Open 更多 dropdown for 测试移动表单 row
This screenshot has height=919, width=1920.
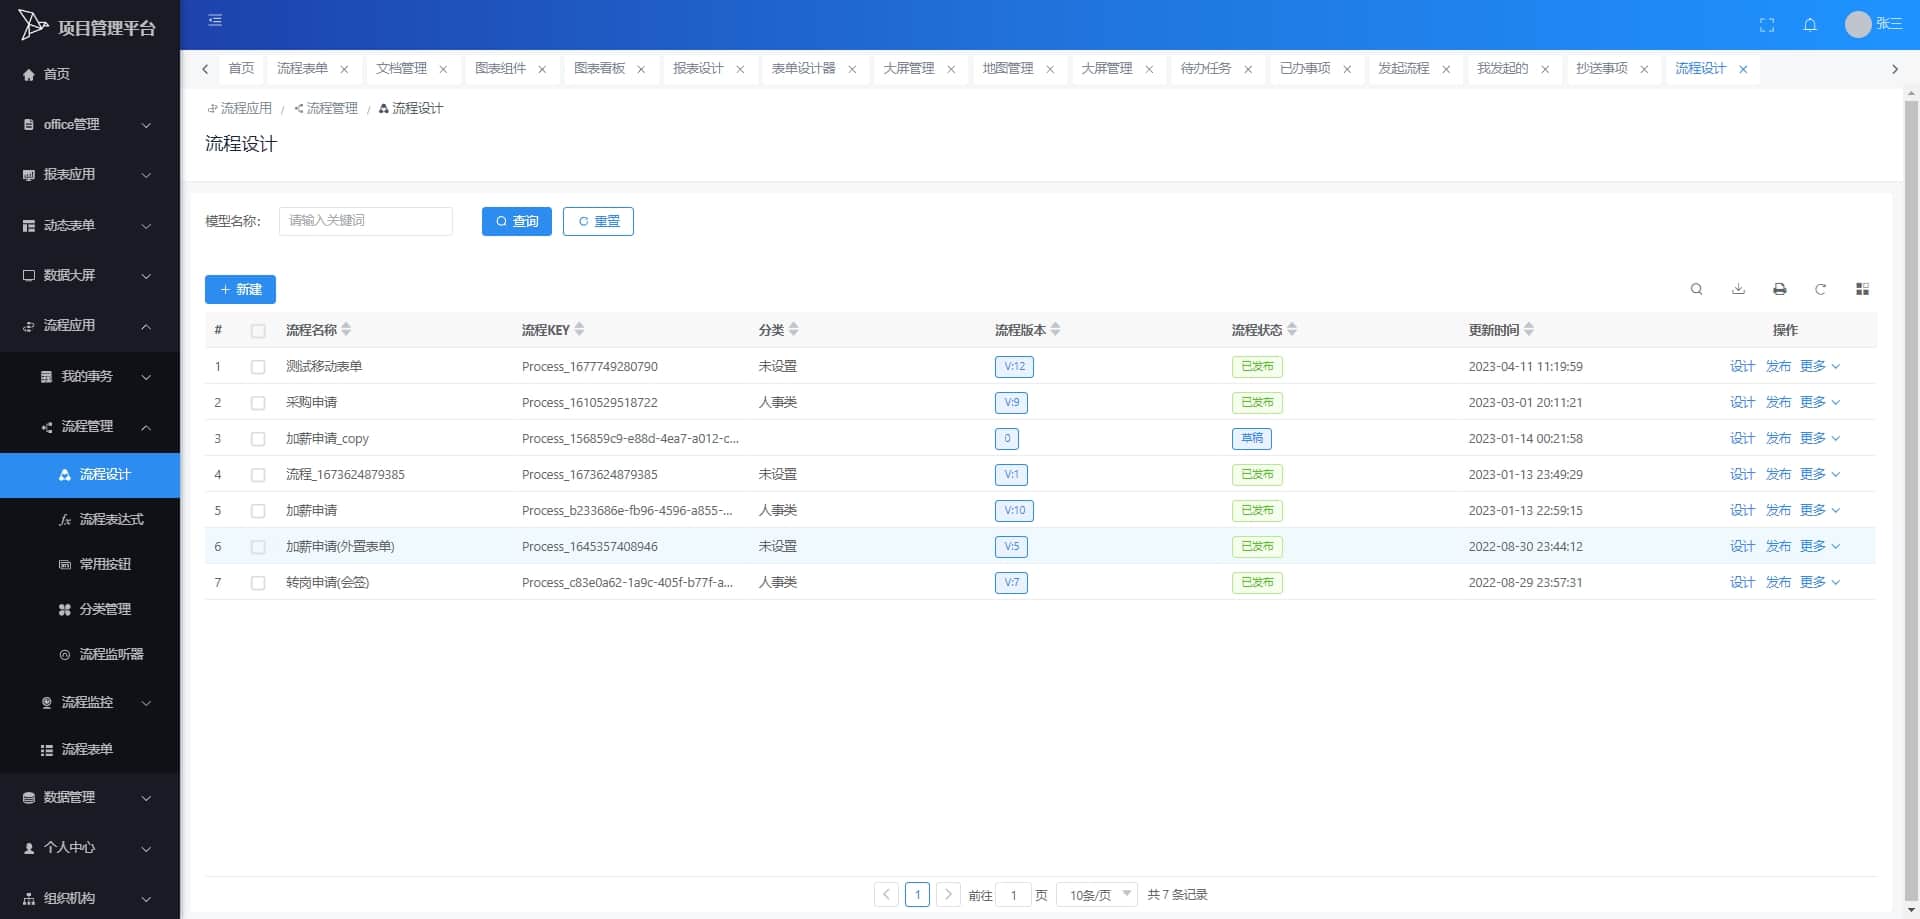click(x=1820, y=366)
